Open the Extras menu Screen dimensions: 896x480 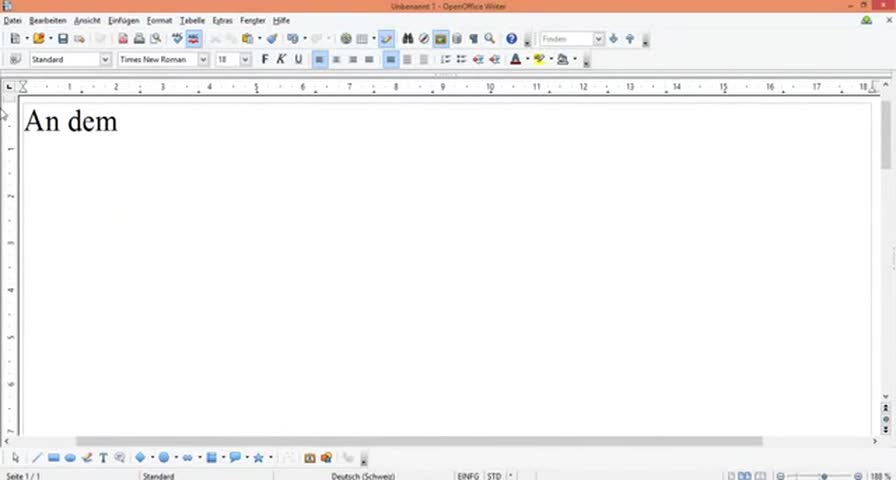pyautogui.click(x=222, y=21)
